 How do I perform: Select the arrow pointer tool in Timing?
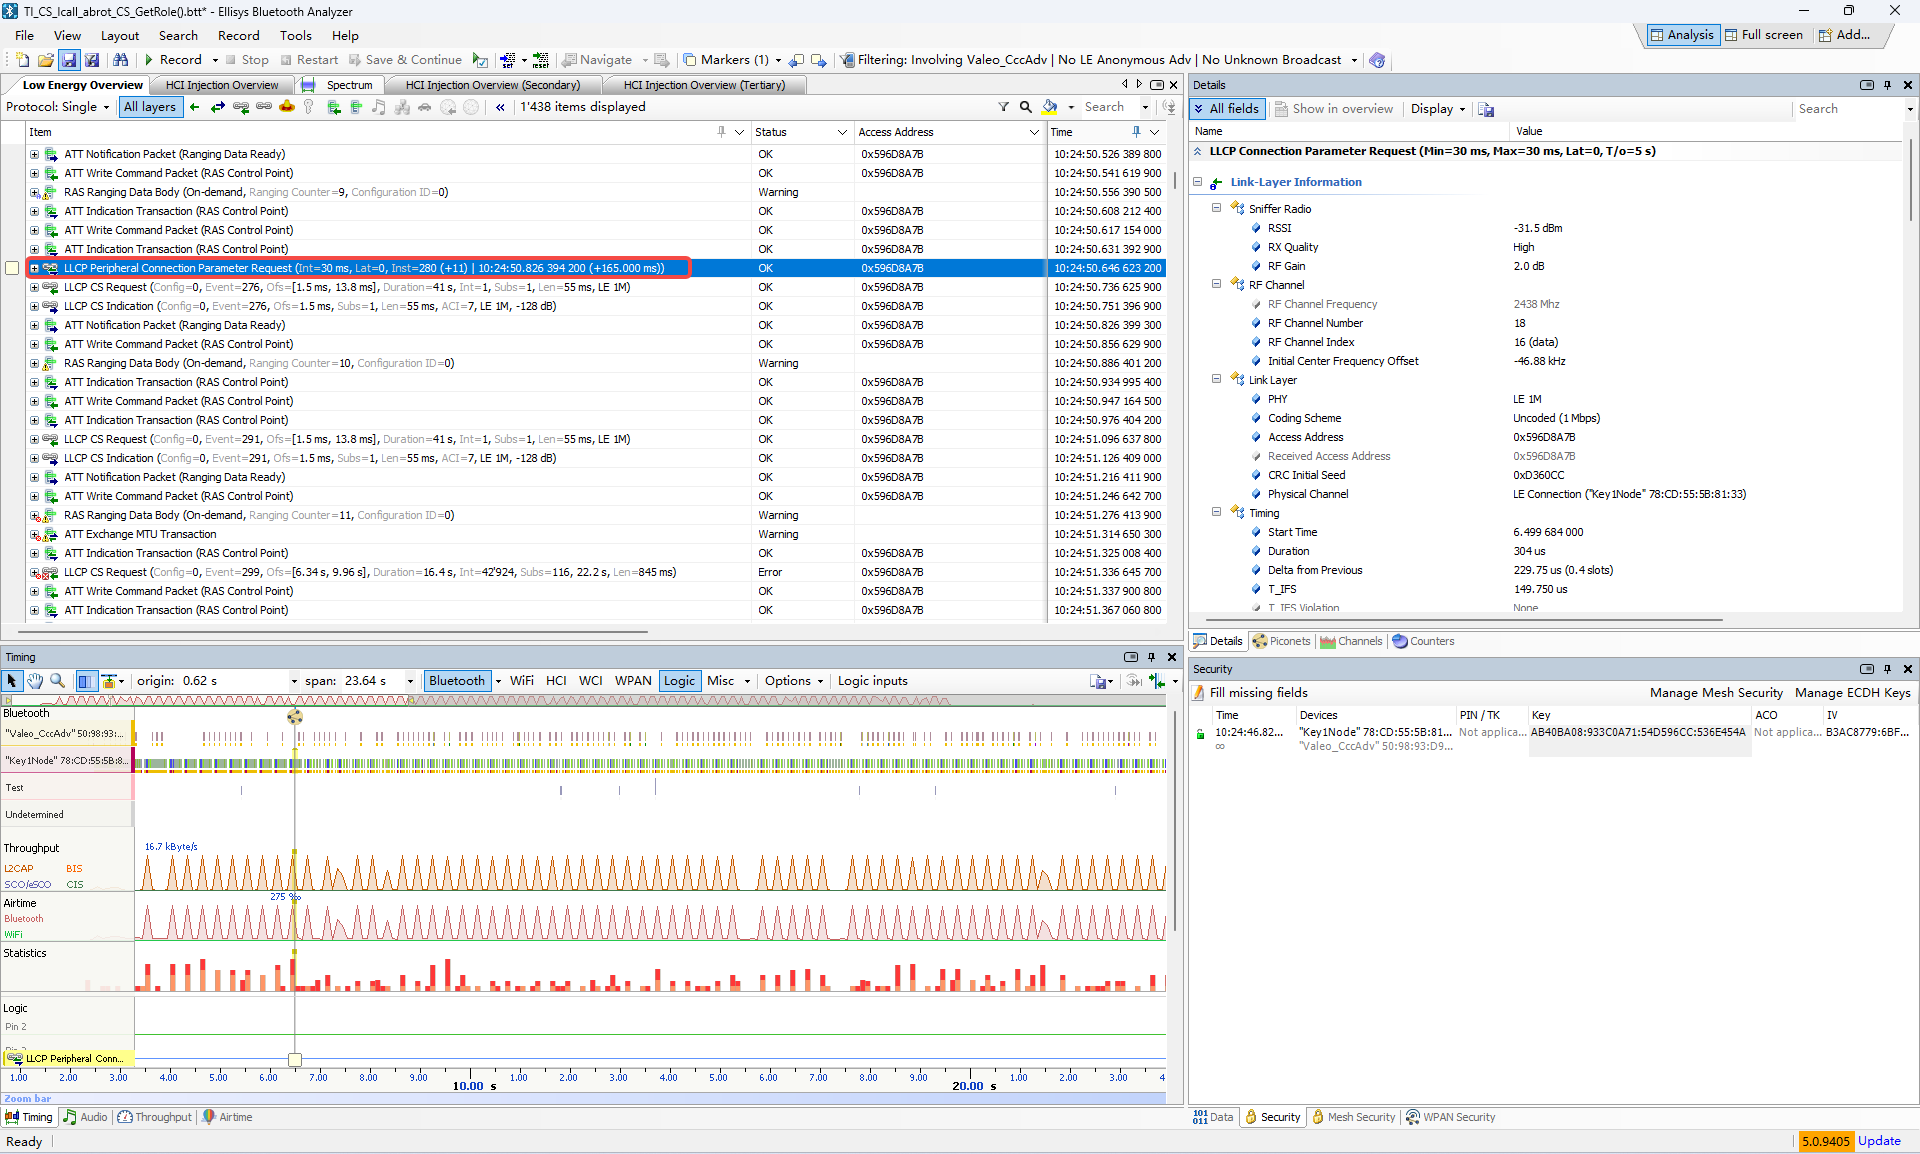click(12, 681)
